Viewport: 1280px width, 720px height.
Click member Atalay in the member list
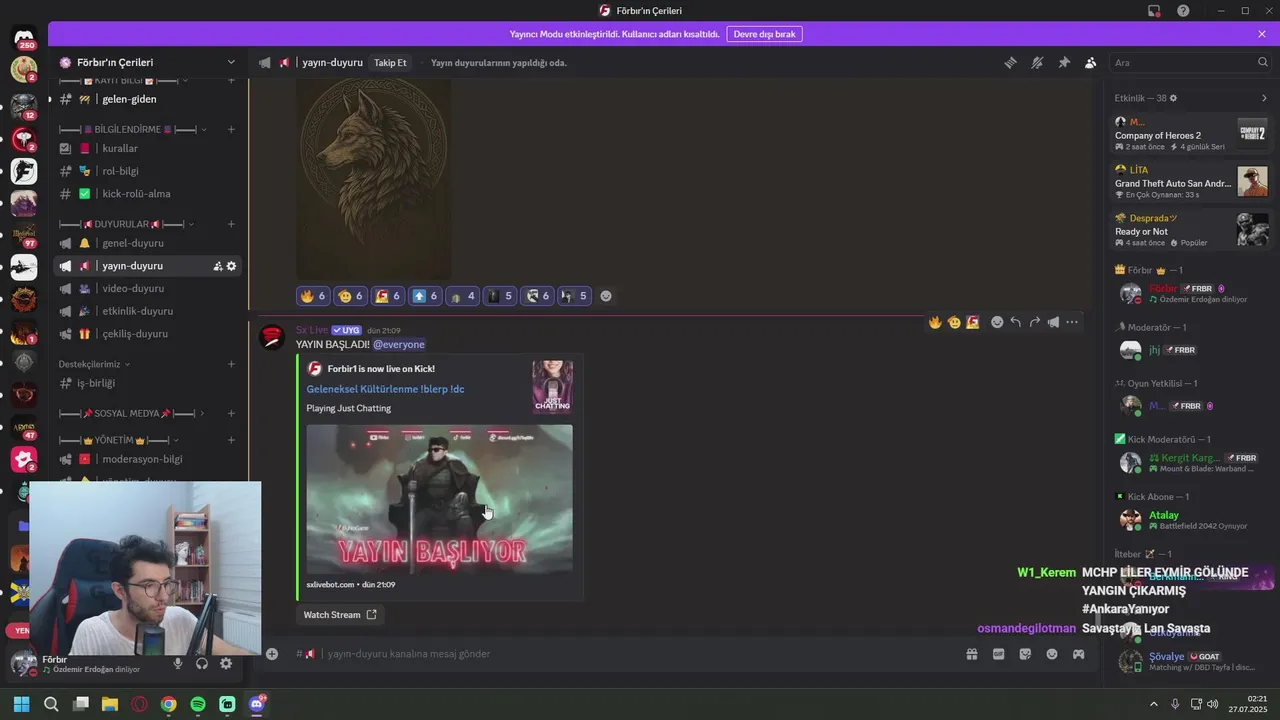click(x=1190, y=519)
